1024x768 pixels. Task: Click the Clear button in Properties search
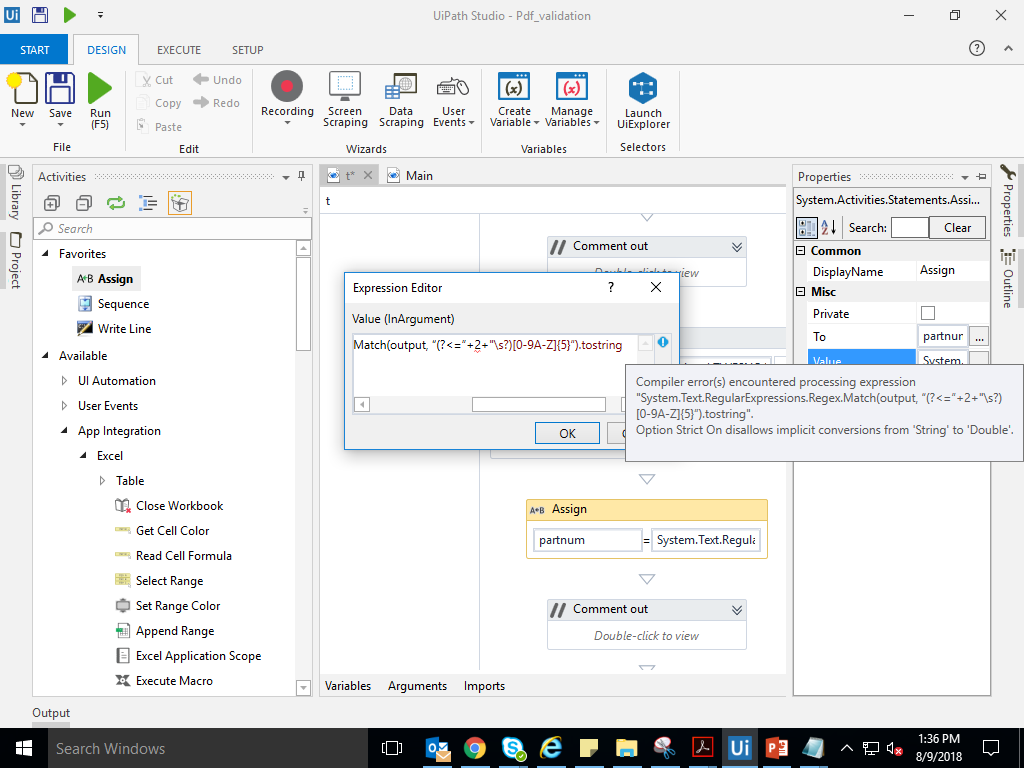957,227
